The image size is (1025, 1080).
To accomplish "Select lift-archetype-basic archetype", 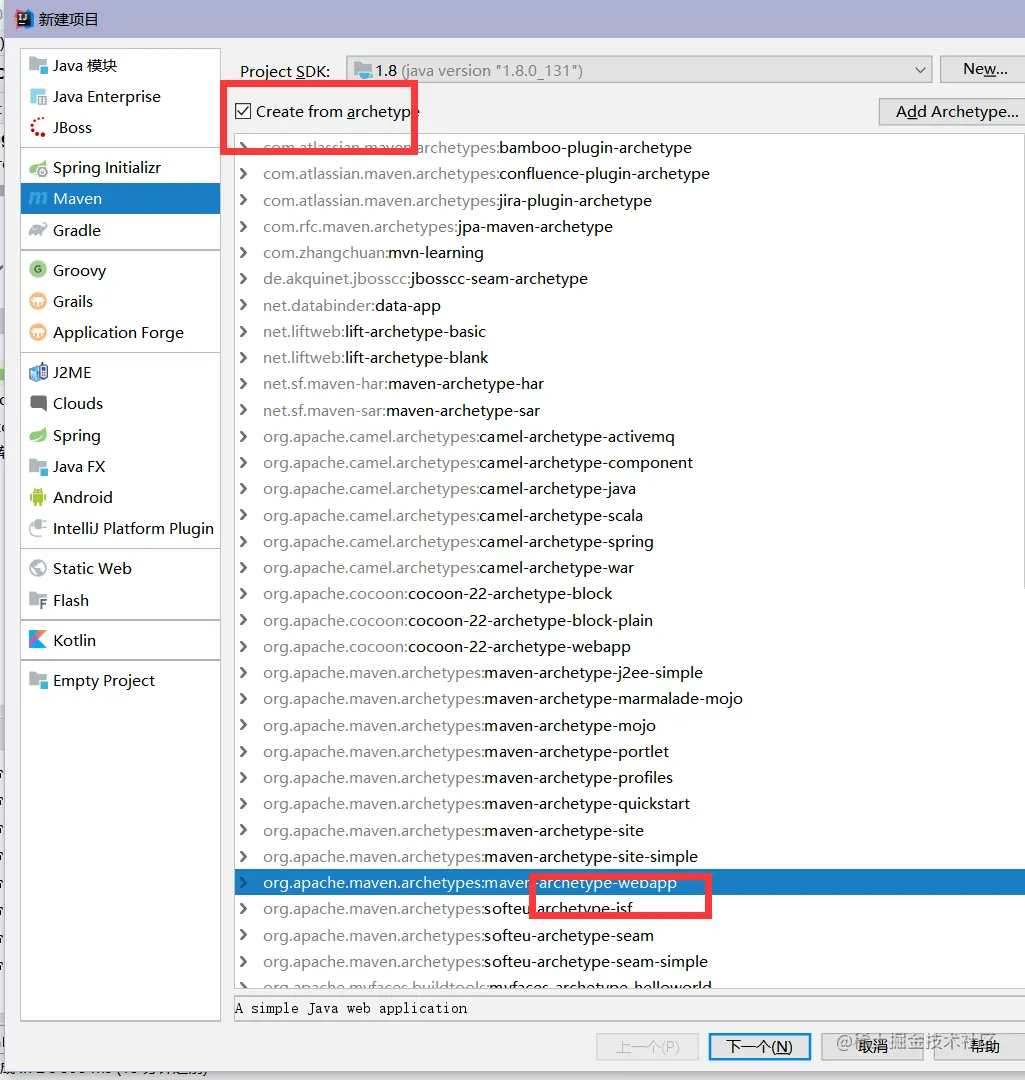I will 374,331.
